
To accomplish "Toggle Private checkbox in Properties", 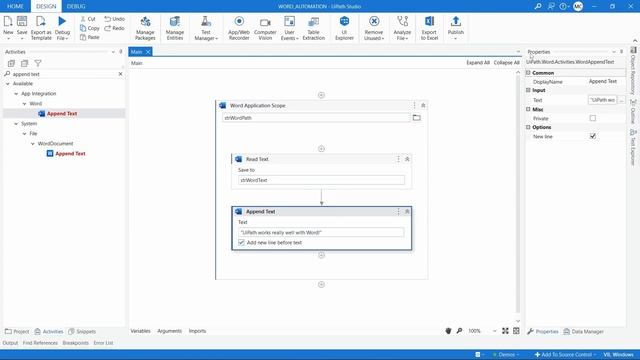I will coord(593,118).
